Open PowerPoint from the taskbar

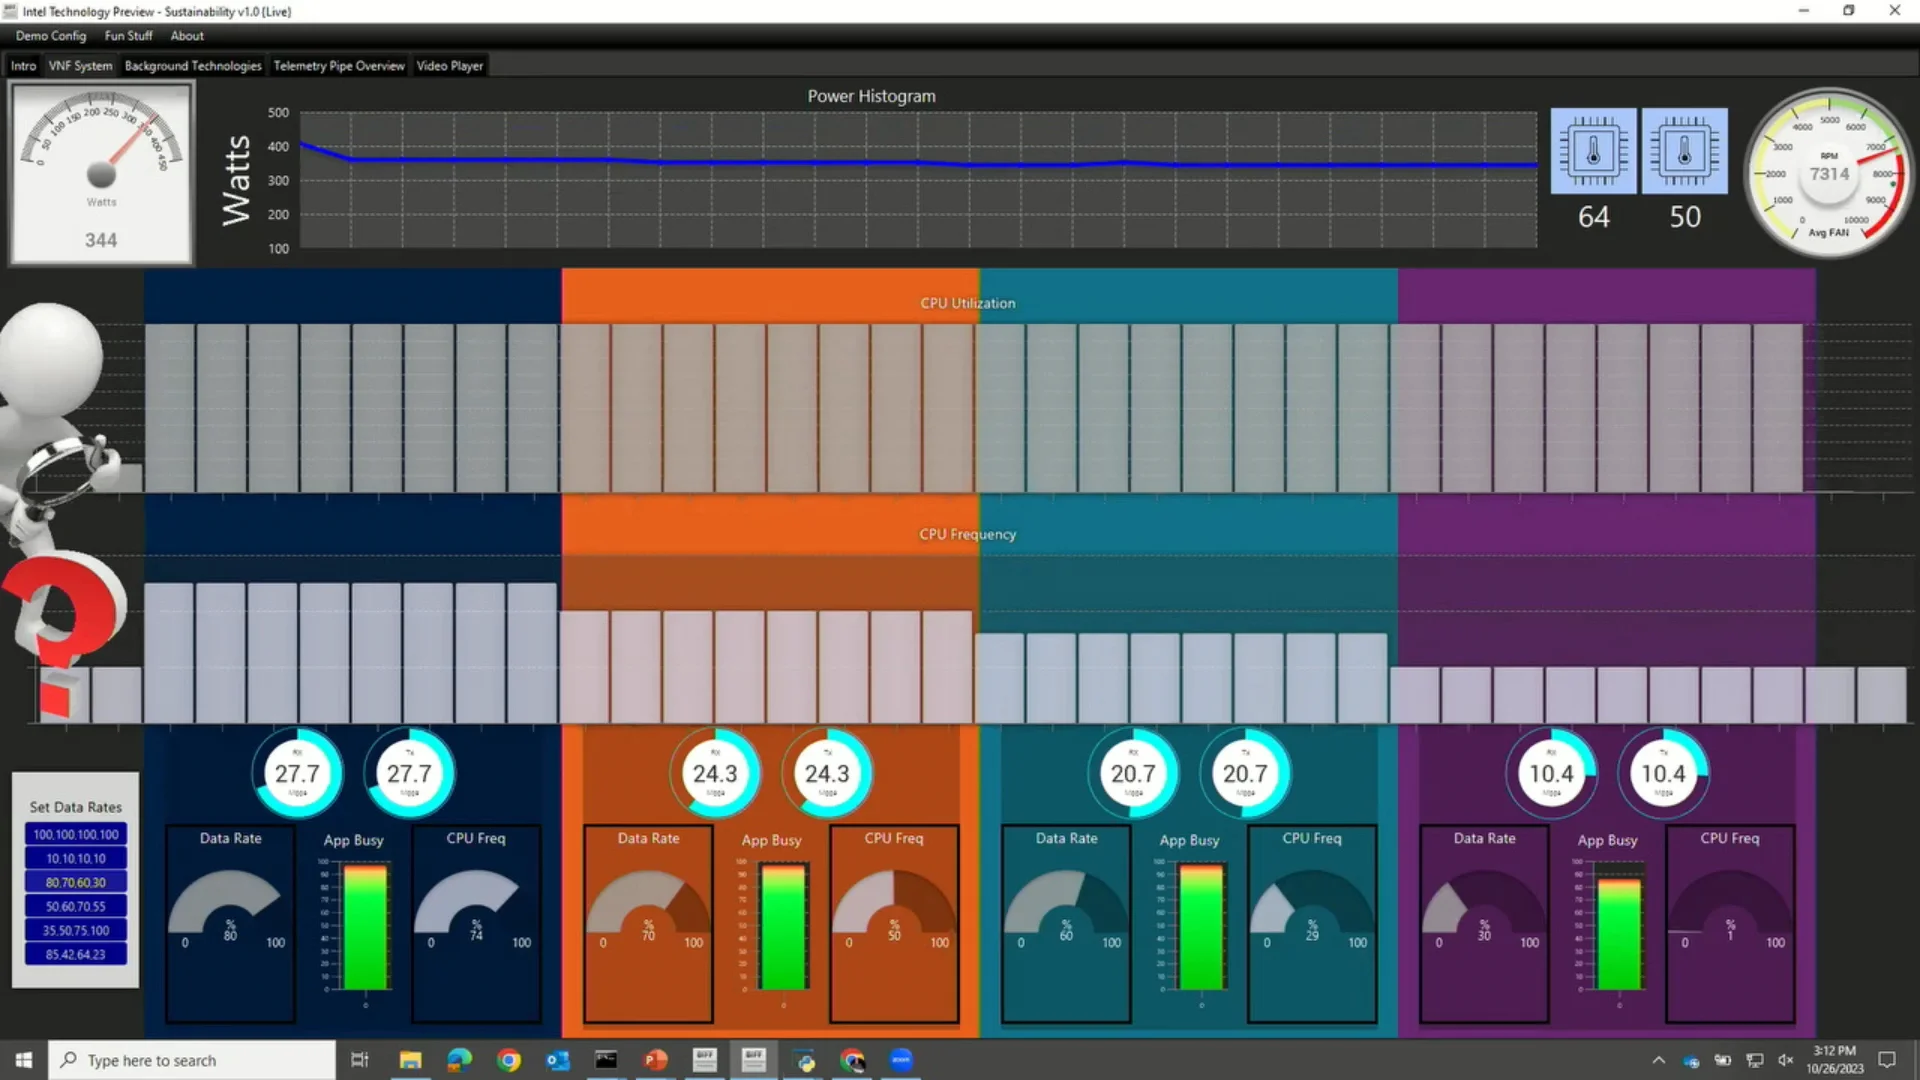(655, 1060)
